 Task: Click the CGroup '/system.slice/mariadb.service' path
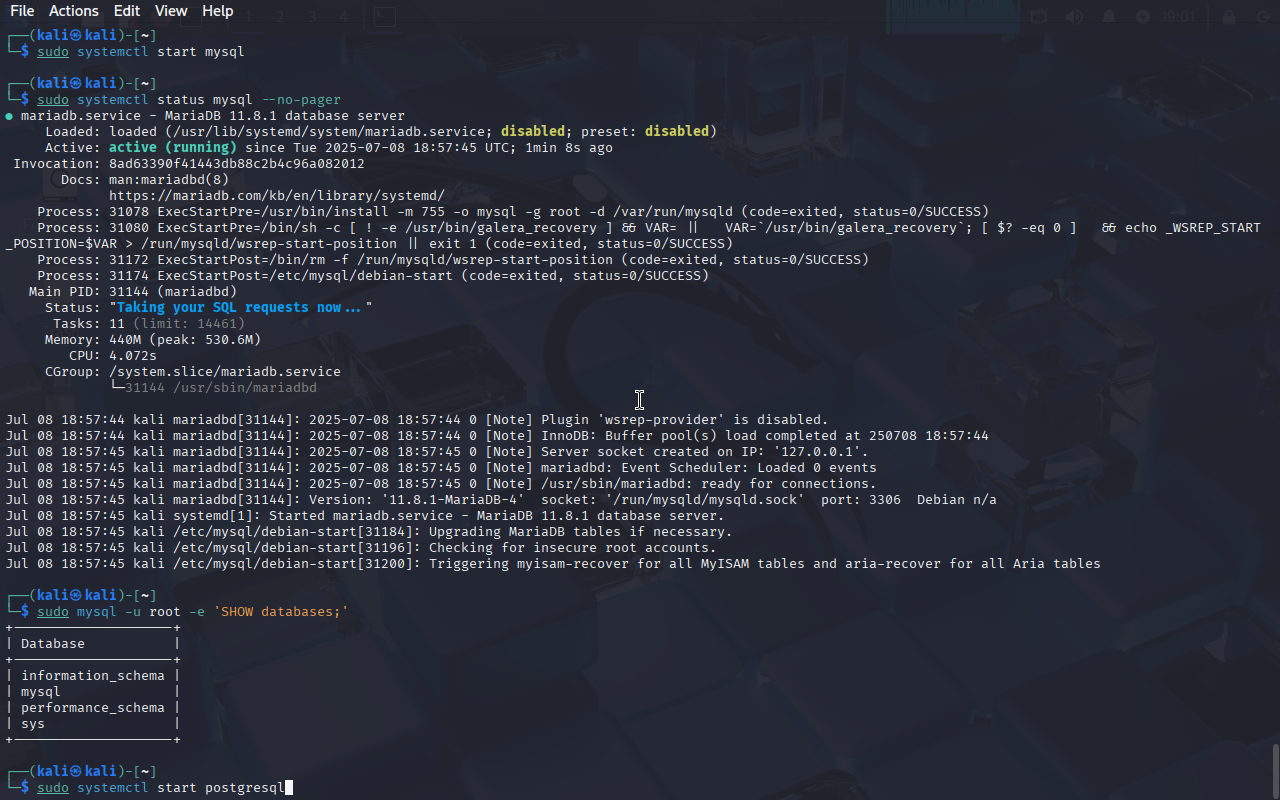point(225,372)
